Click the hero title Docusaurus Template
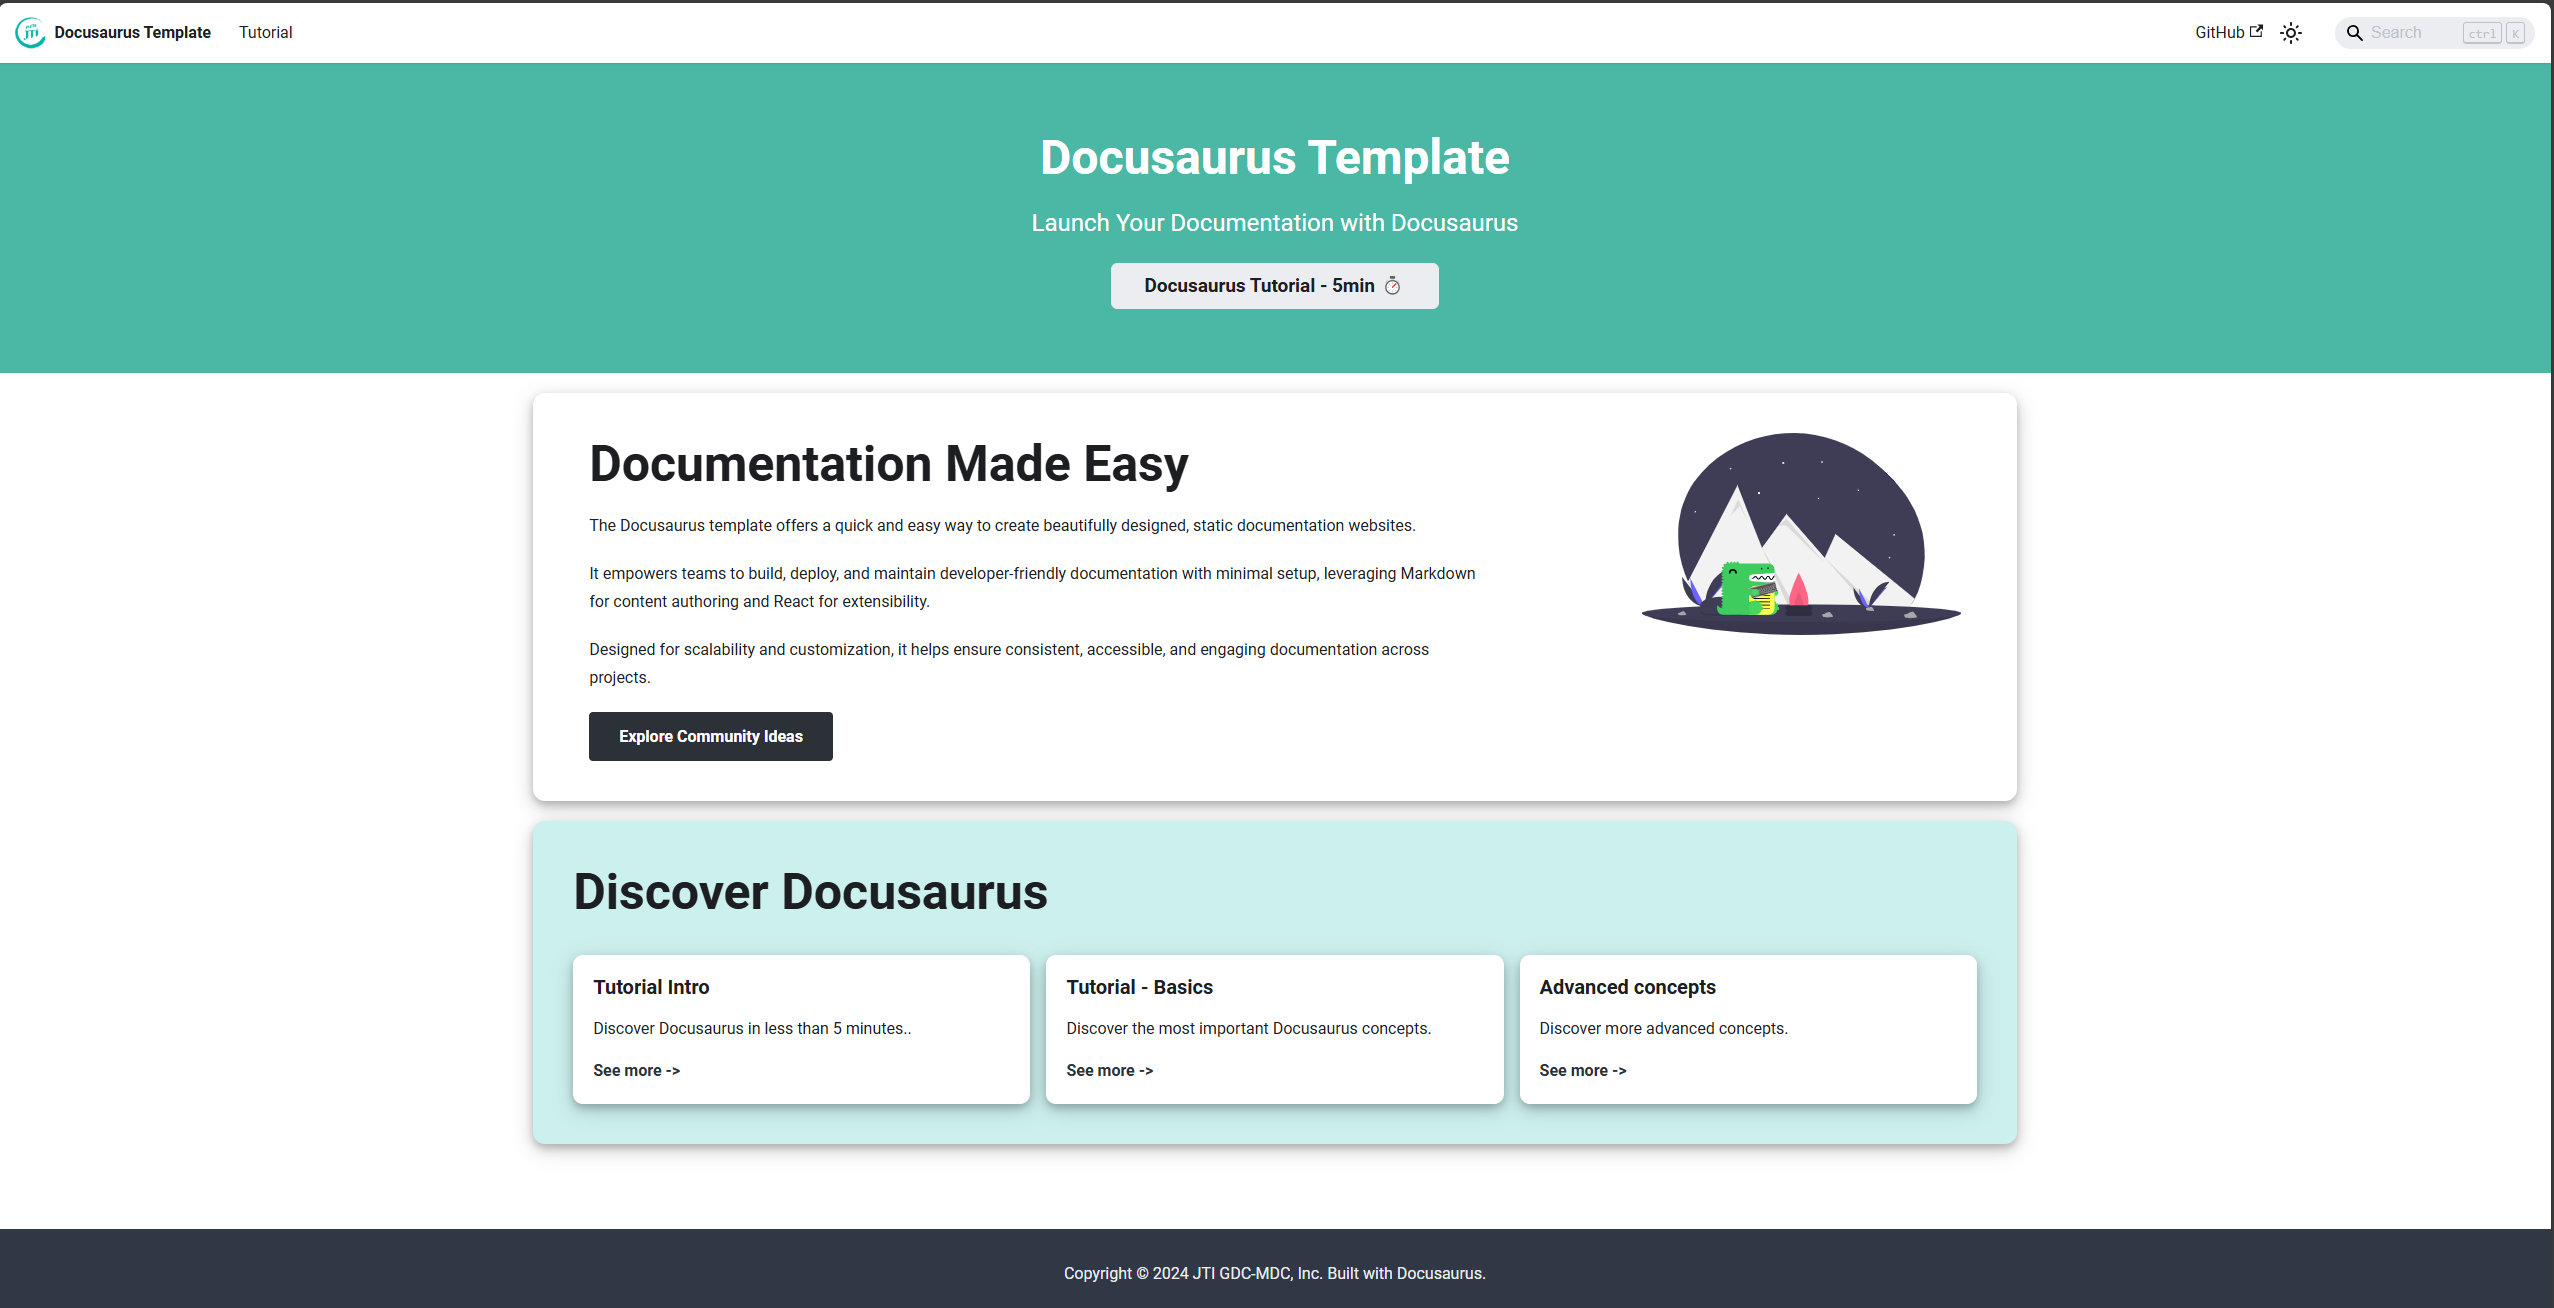This screenshot has width=2554, height=1308. point(1274,158)
